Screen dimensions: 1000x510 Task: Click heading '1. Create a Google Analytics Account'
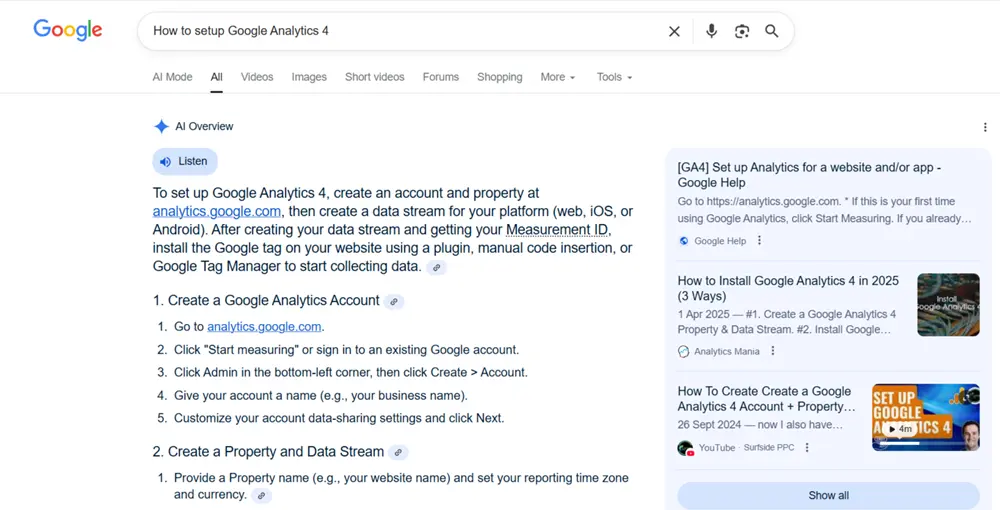(266, 300)
